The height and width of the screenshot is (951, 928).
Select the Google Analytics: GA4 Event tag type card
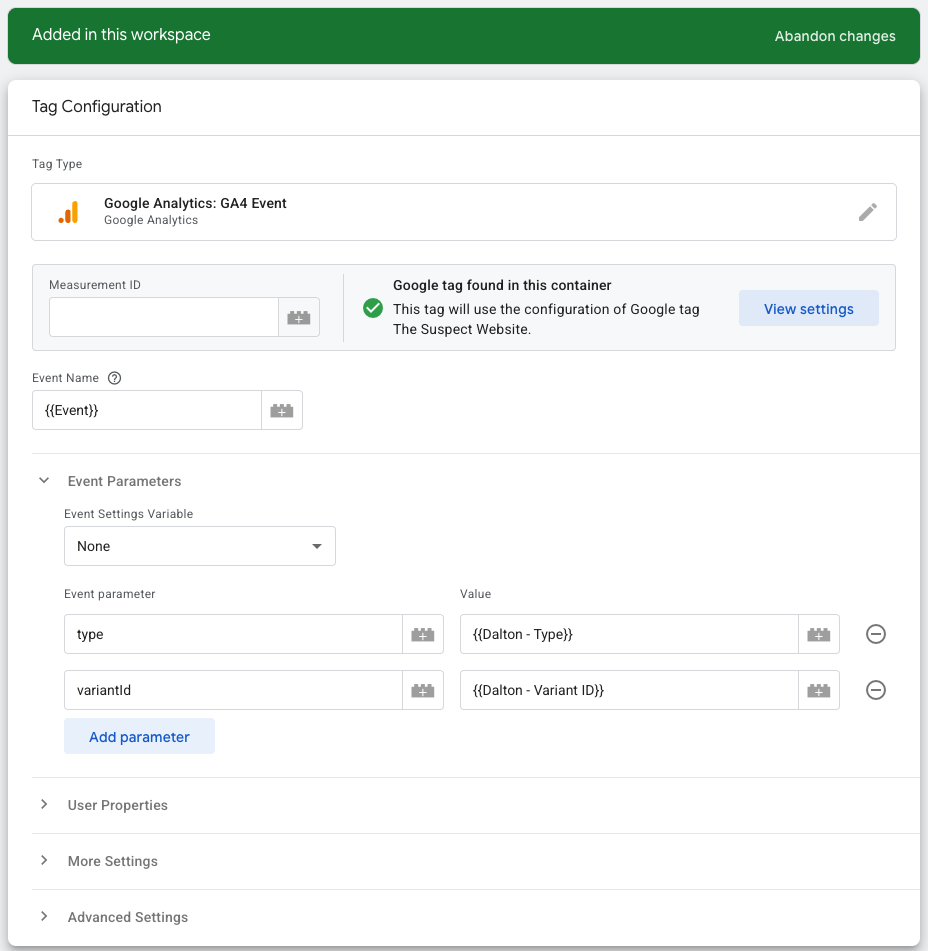(x=464, y=212)
